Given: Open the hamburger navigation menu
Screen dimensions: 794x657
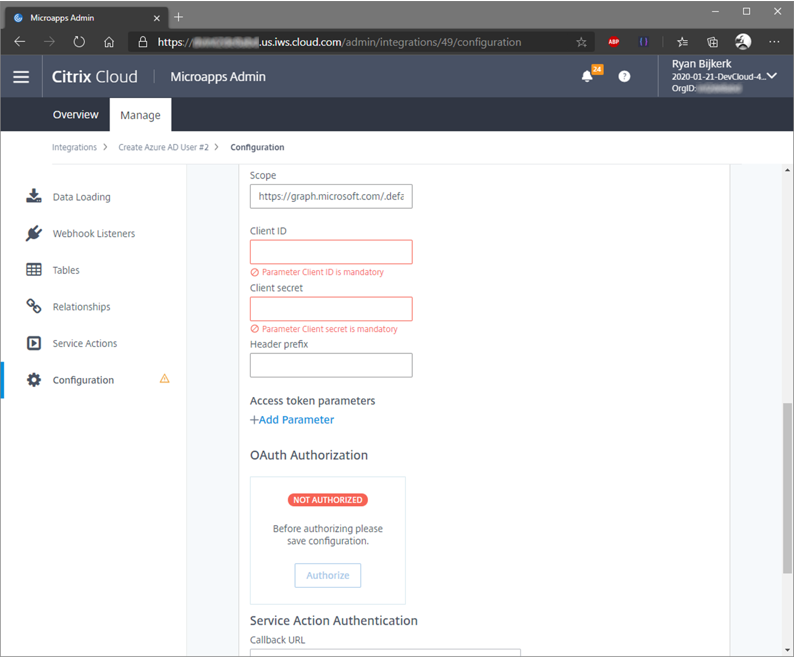Looking at the screenshot, I should tap(21, 77).
